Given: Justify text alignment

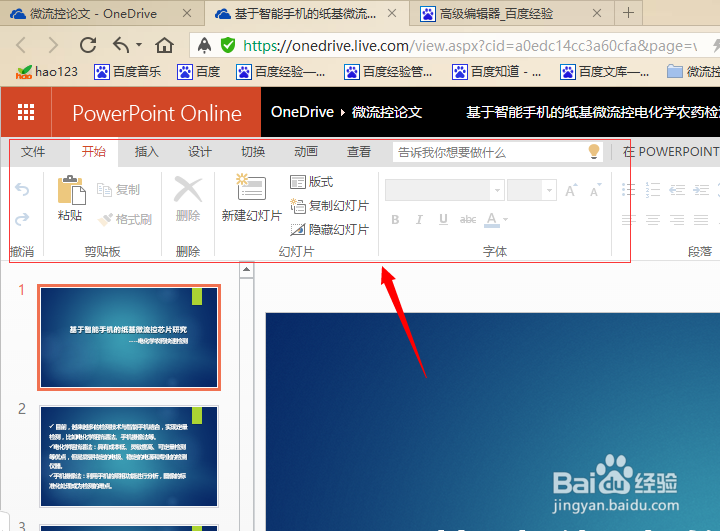Looking at the screenshot, I should (701, 220).
